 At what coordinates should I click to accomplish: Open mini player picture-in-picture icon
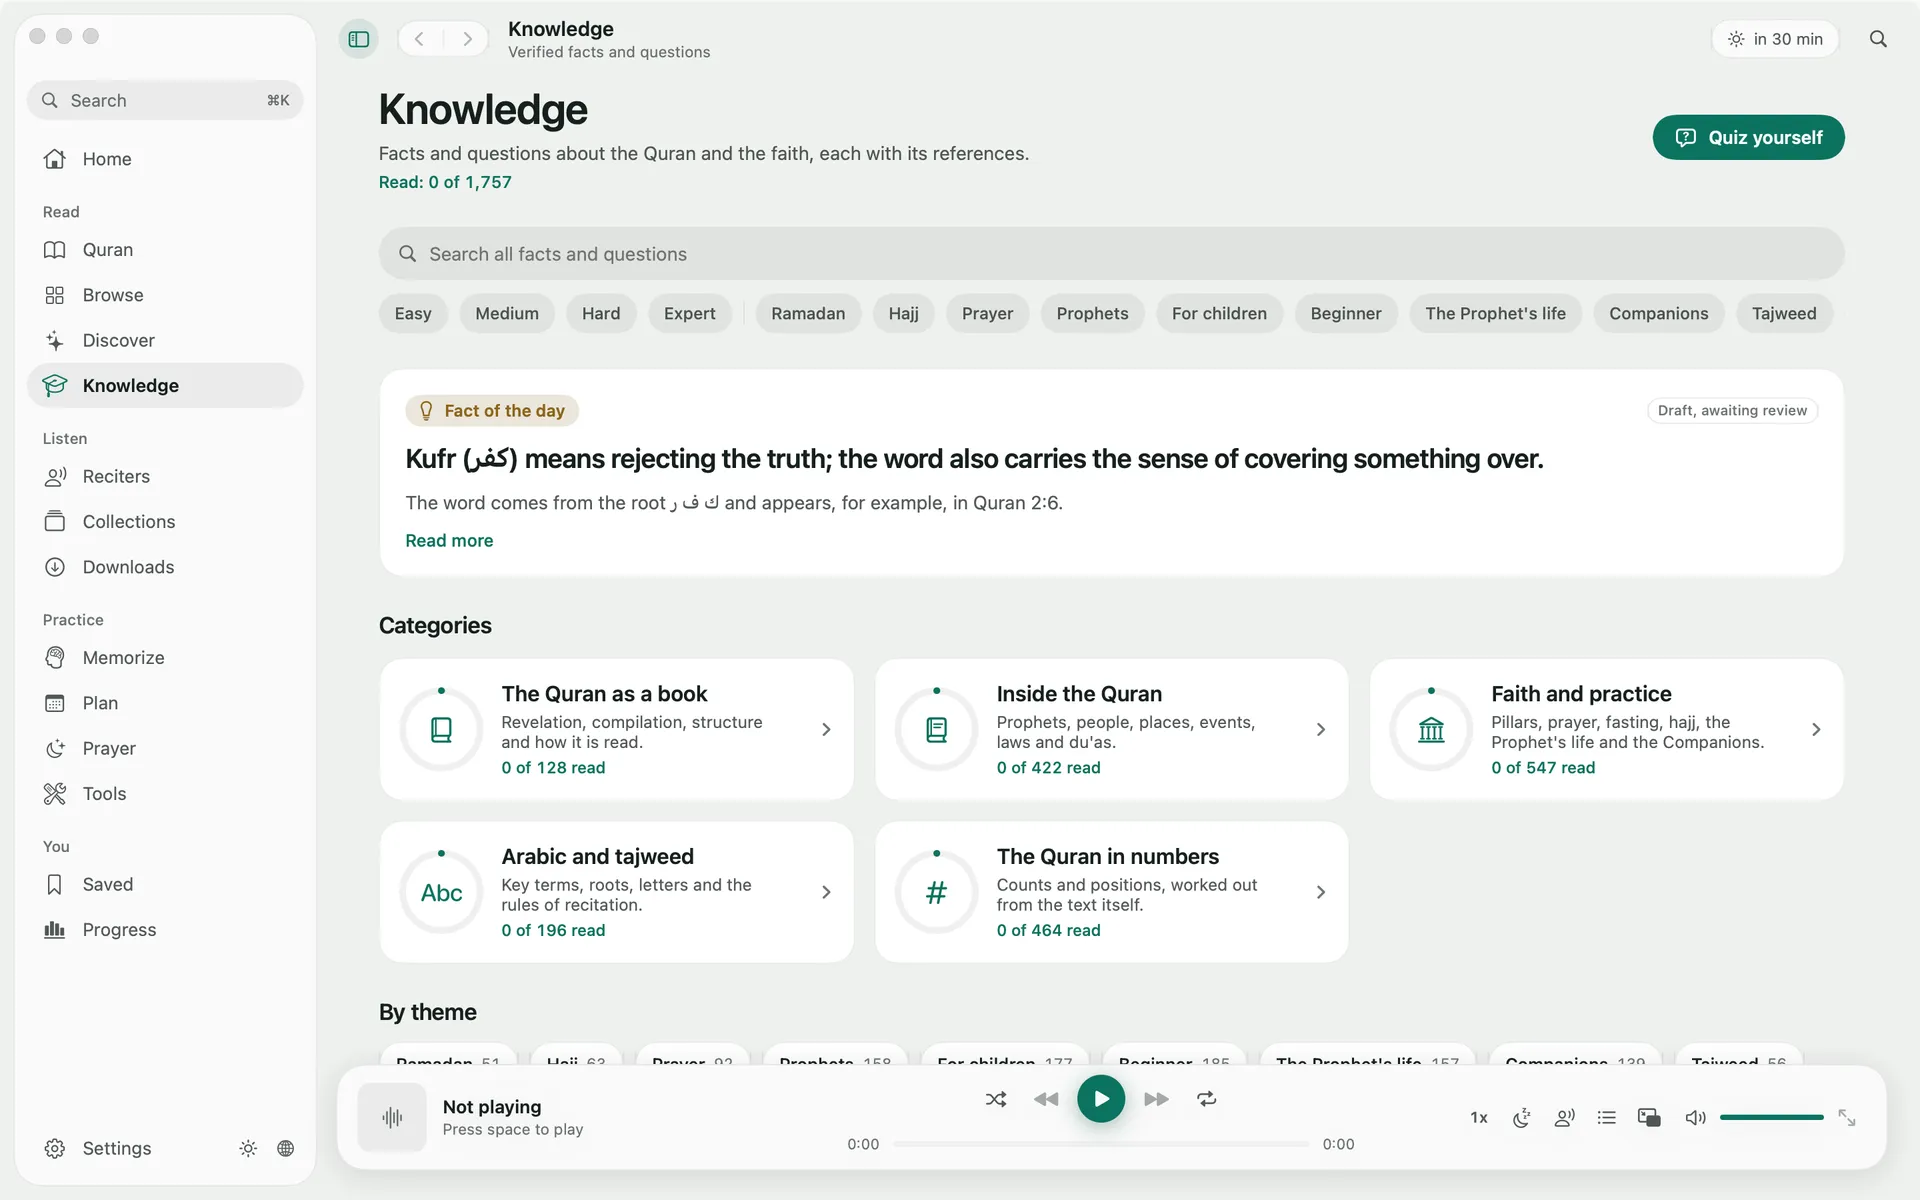(1649, 1118)
